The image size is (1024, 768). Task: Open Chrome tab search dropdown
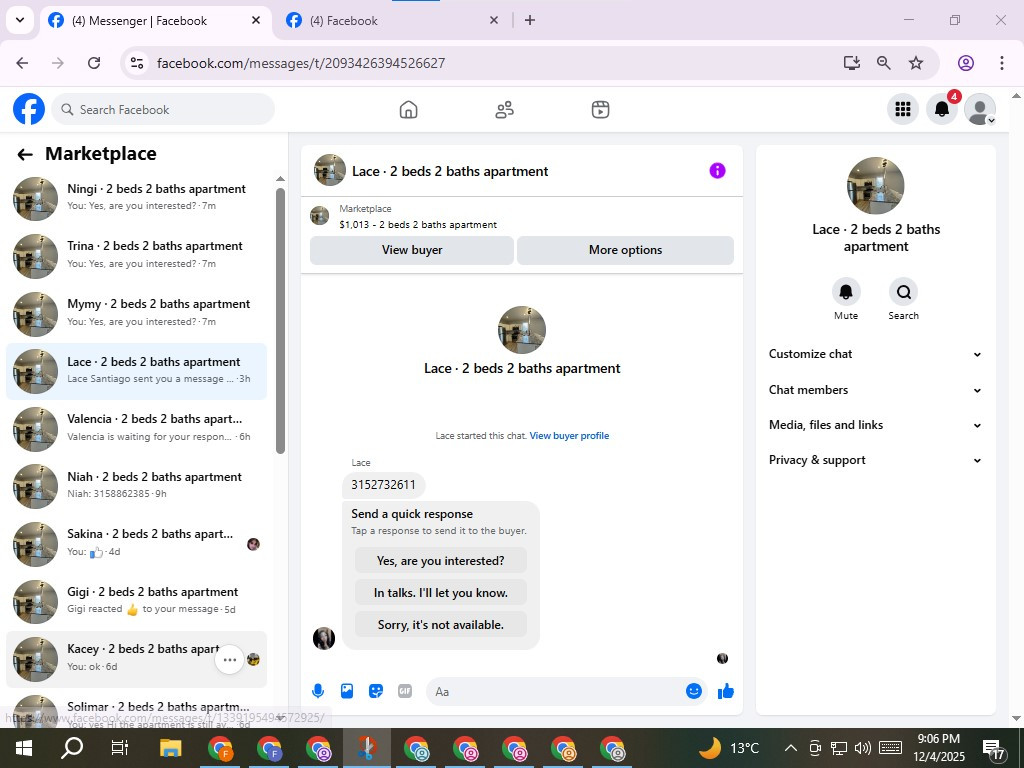click(x=20, y=20)
